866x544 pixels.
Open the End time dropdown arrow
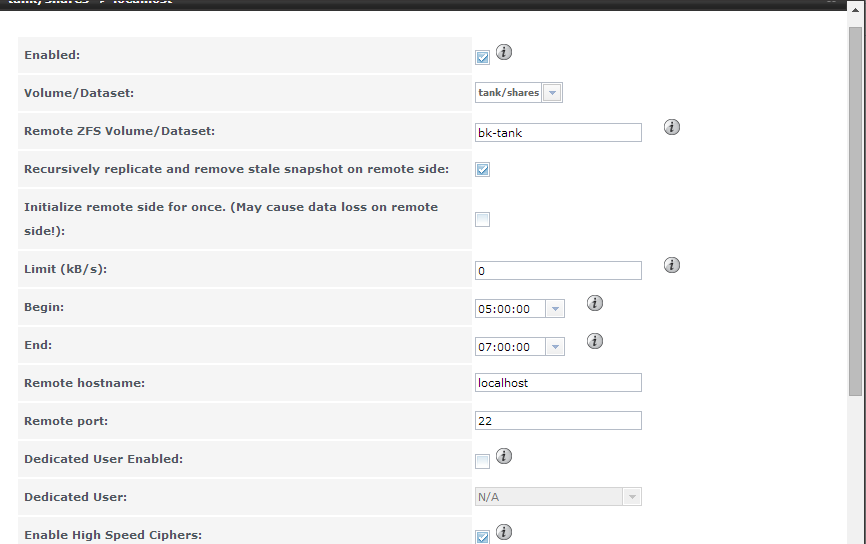point(555,347)
